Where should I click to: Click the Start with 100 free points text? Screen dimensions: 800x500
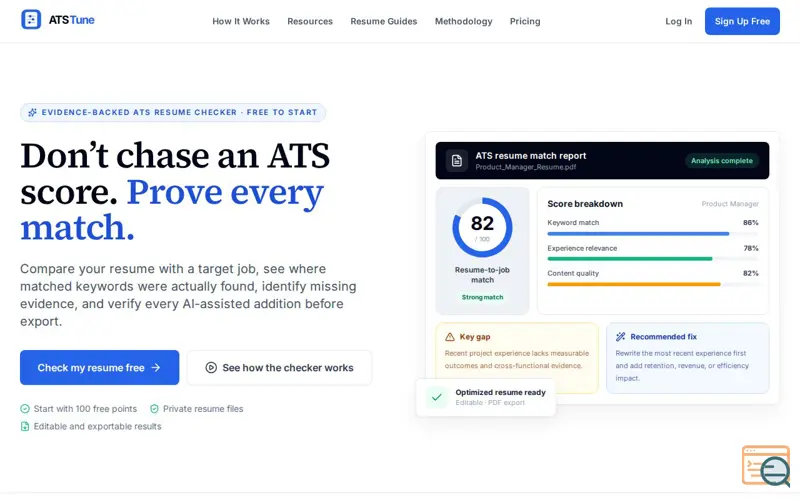(x=85, y=409)
